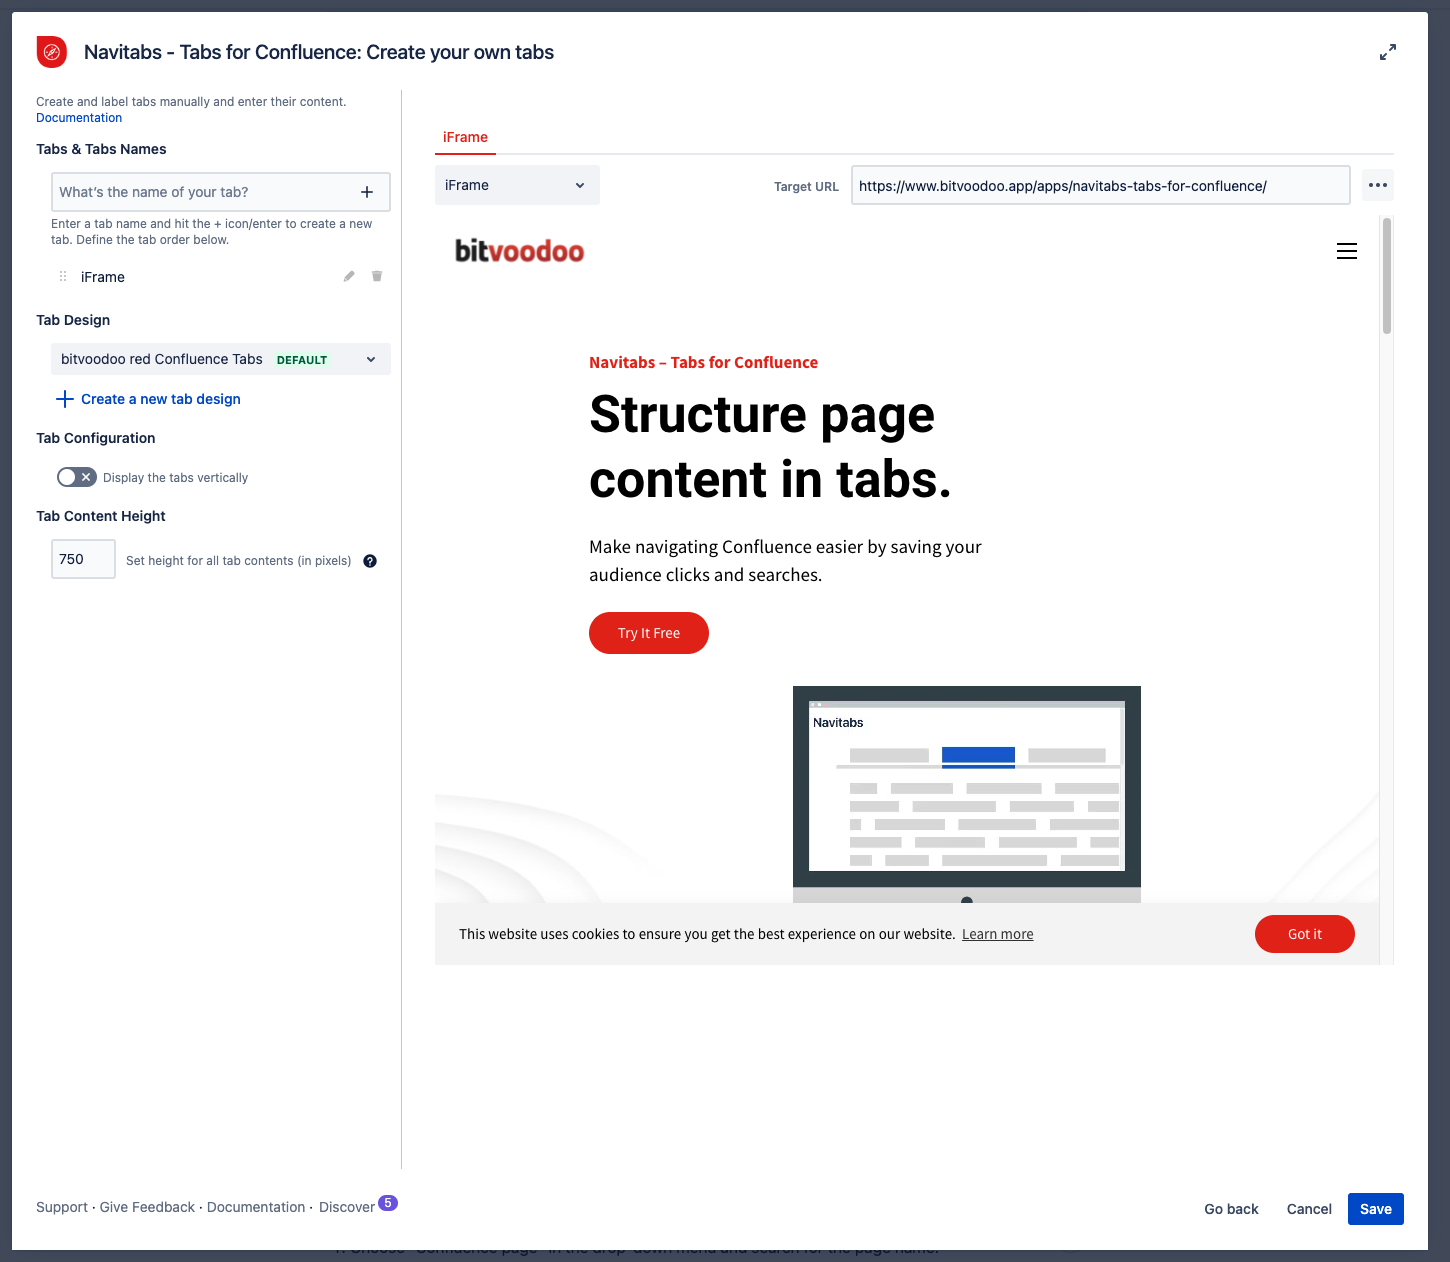Viewport: 1450px width, 1262px height.
Task: Click Navitabs – Tabs for Confluence red heading
Action: point(703,362)
